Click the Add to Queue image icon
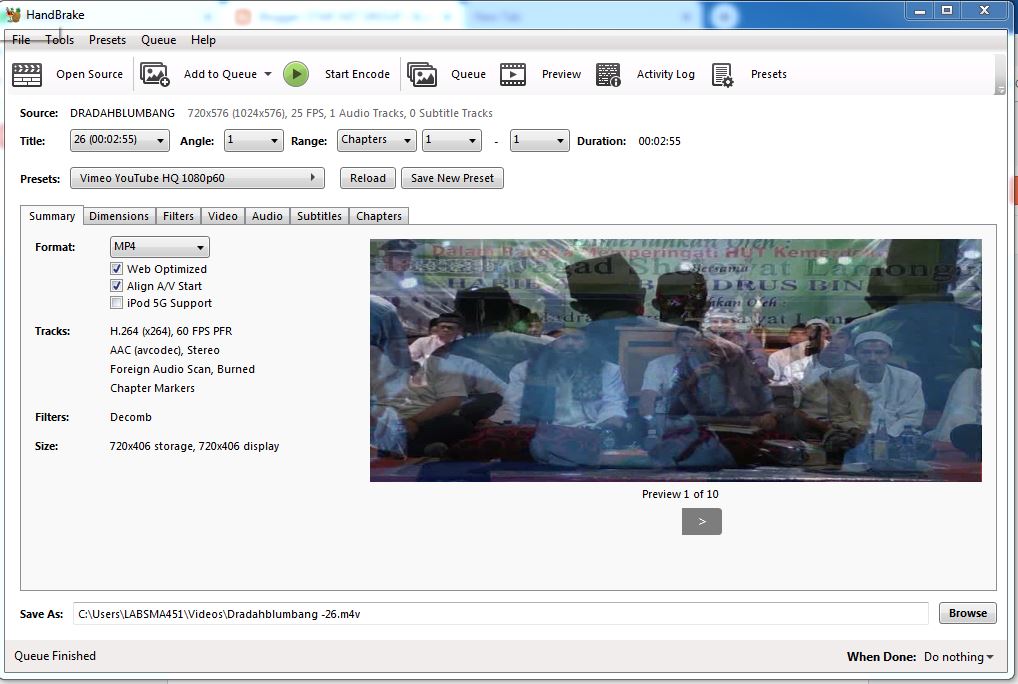This screenshot has width=1018, height=684. [x=155, y=75]
